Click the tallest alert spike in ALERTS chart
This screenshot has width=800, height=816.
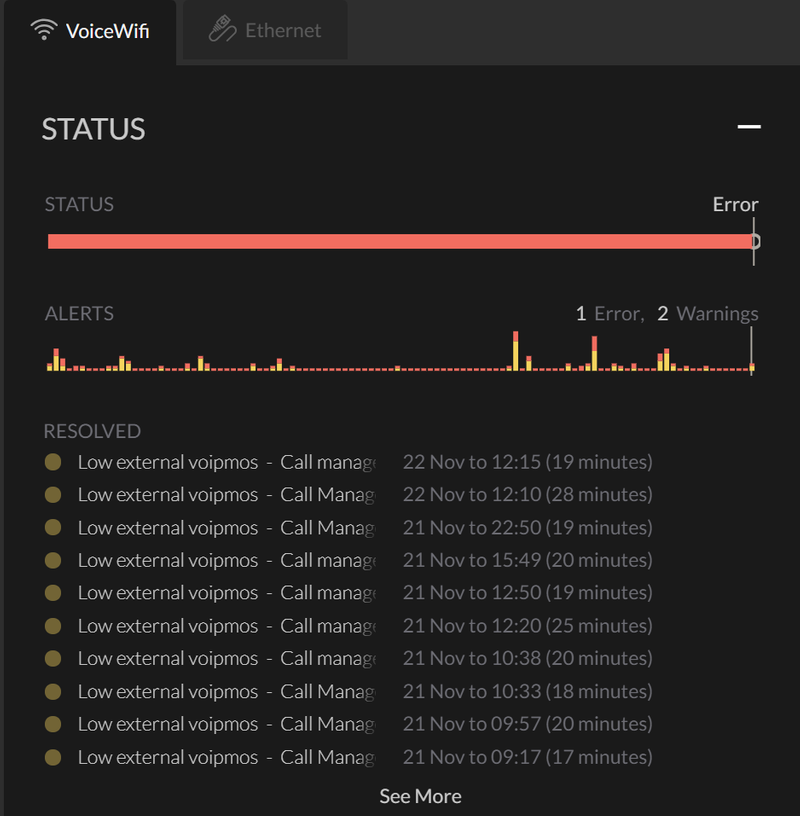[x=515, y=351]
